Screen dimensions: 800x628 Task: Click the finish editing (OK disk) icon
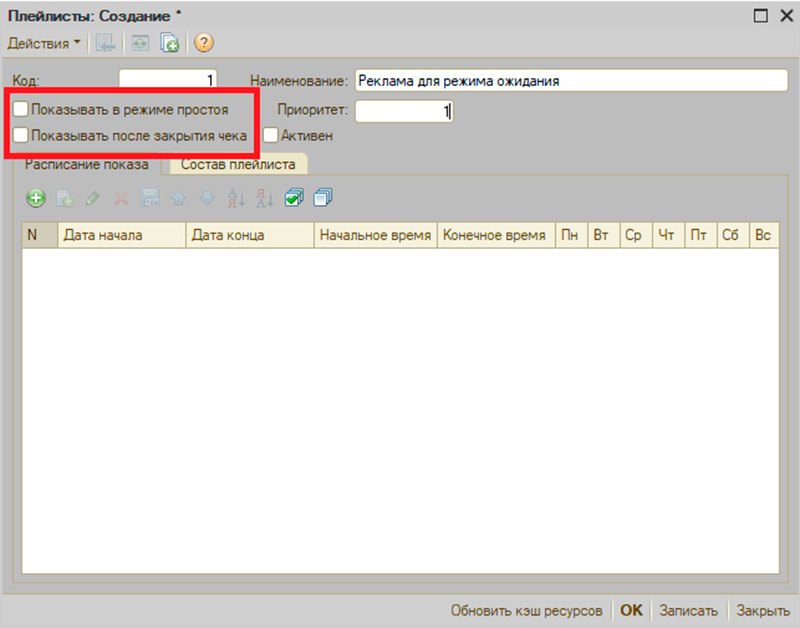[x=150, y=198]
